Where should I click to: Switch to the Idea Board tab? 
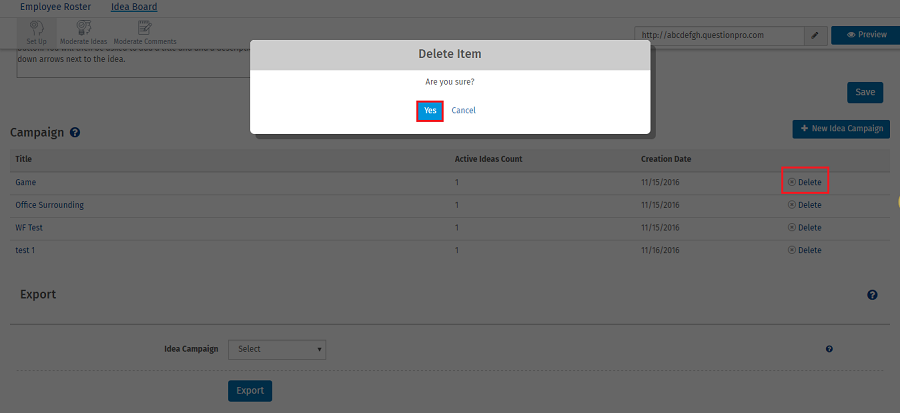coord(134,7)
